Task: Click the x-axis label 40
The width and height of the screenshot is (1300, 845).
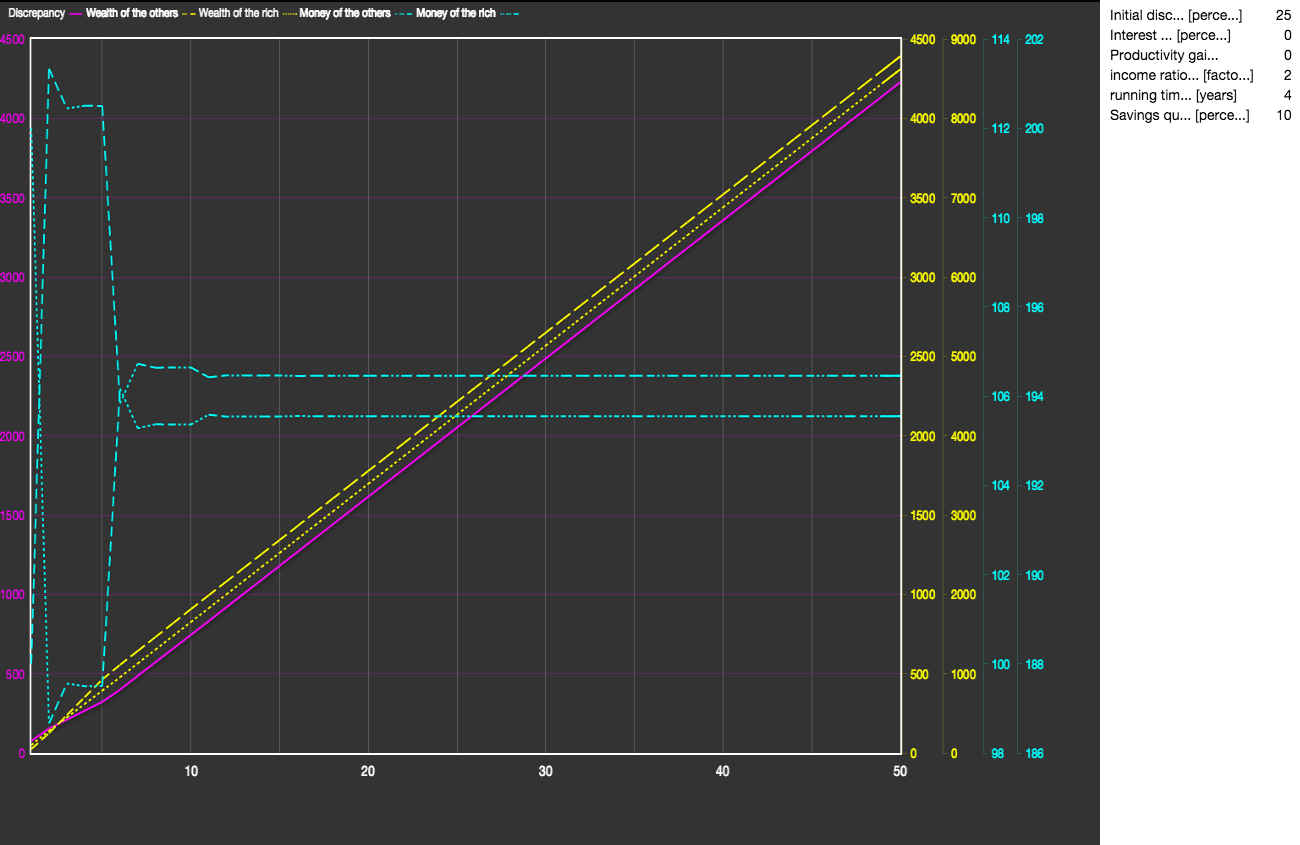Action: click(723, 771)
